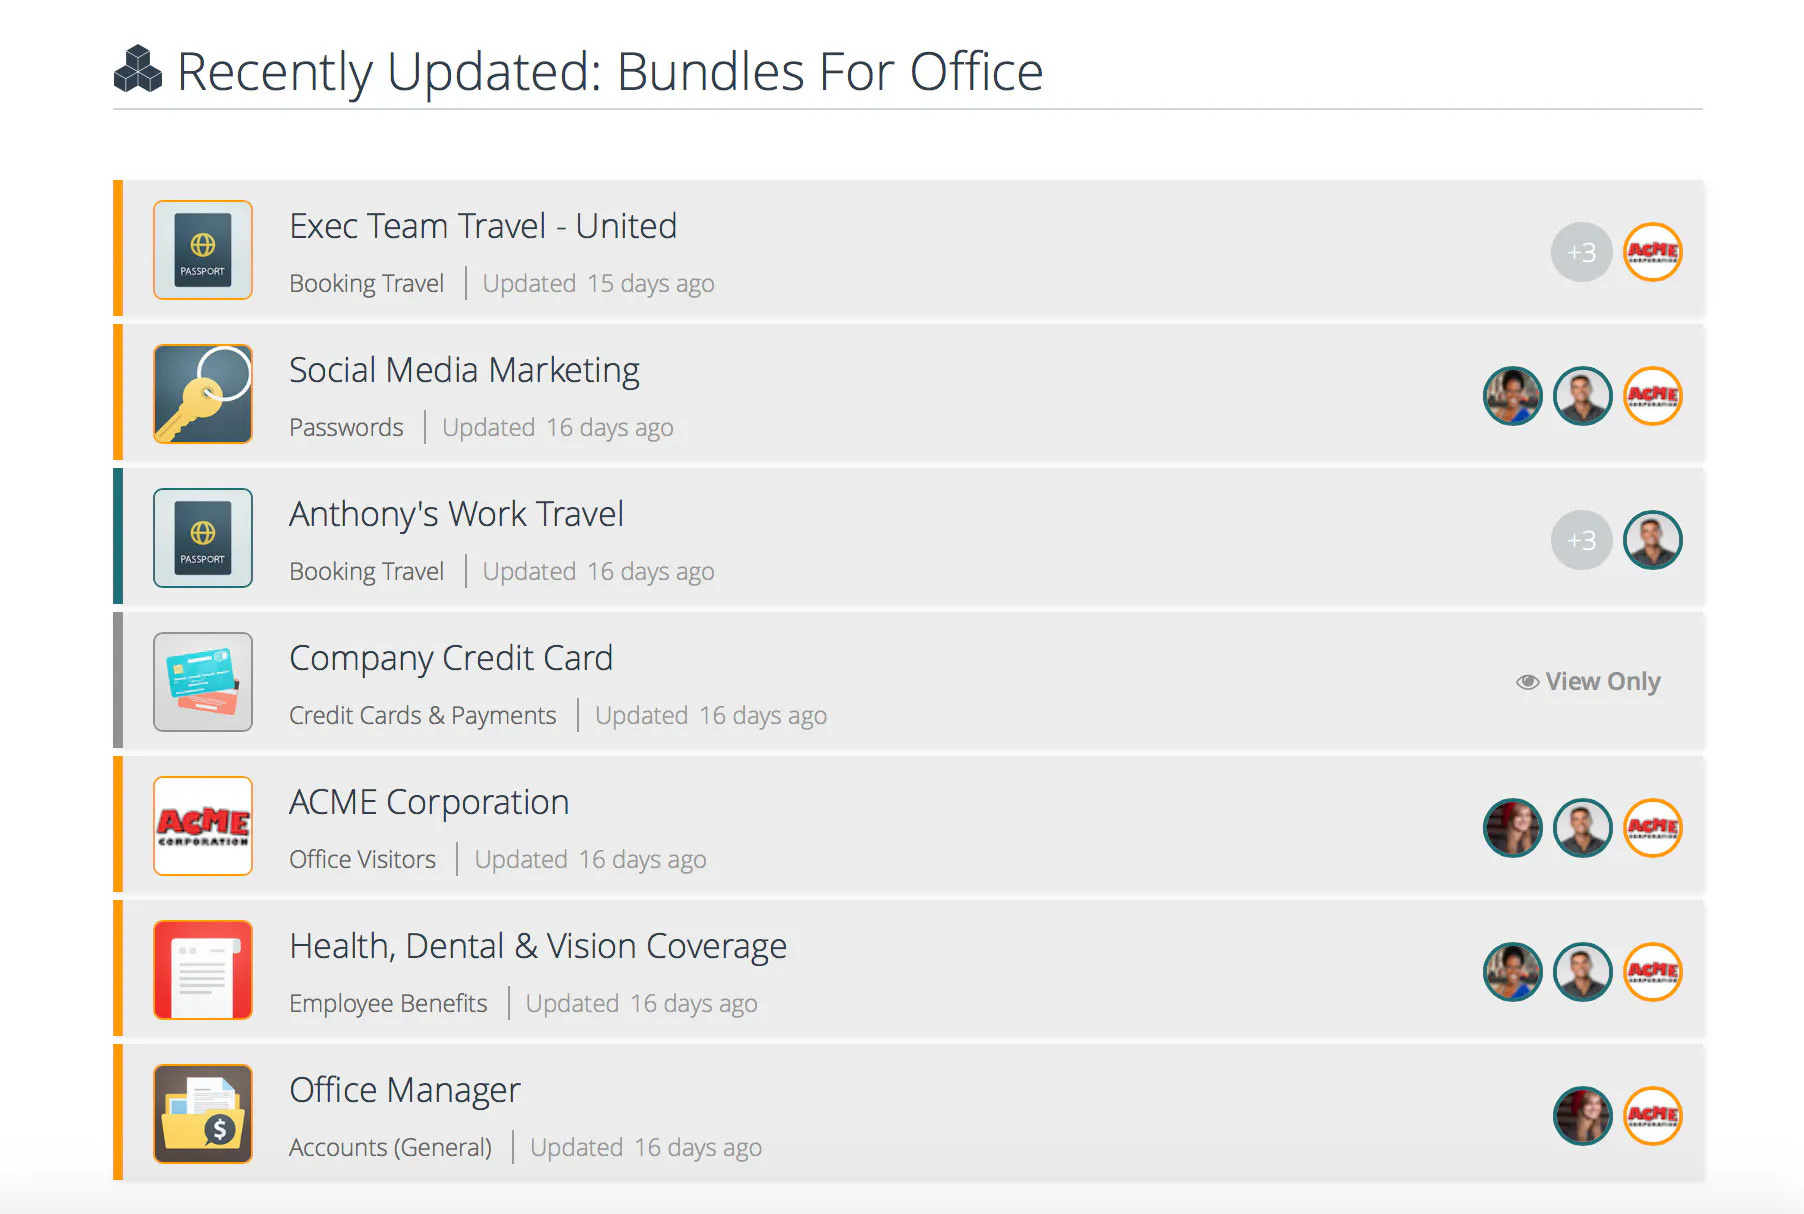Click the Office Manager bundle title
The height and width of the screenshot is (1214, 1804).
coord(405,1091)
